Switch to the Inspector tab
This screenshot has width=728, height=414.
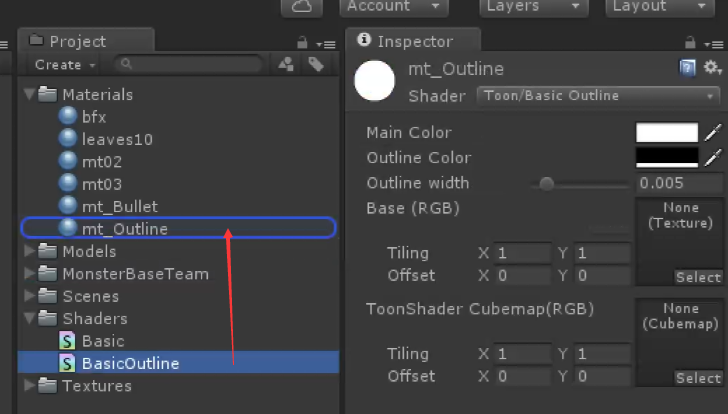click(x=413, y=41)
